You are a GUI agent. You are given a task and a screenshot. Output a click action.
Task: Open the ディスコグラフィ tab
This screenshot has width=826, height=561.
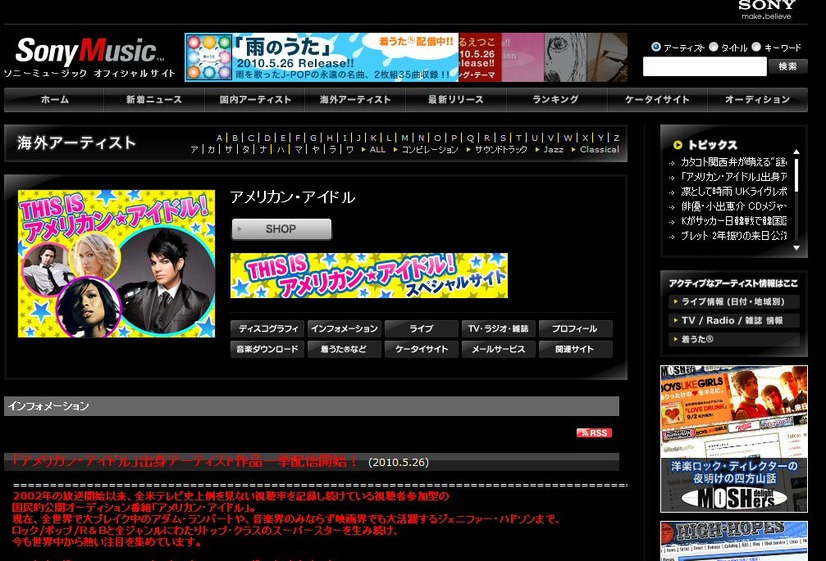[x=267, y=329]
